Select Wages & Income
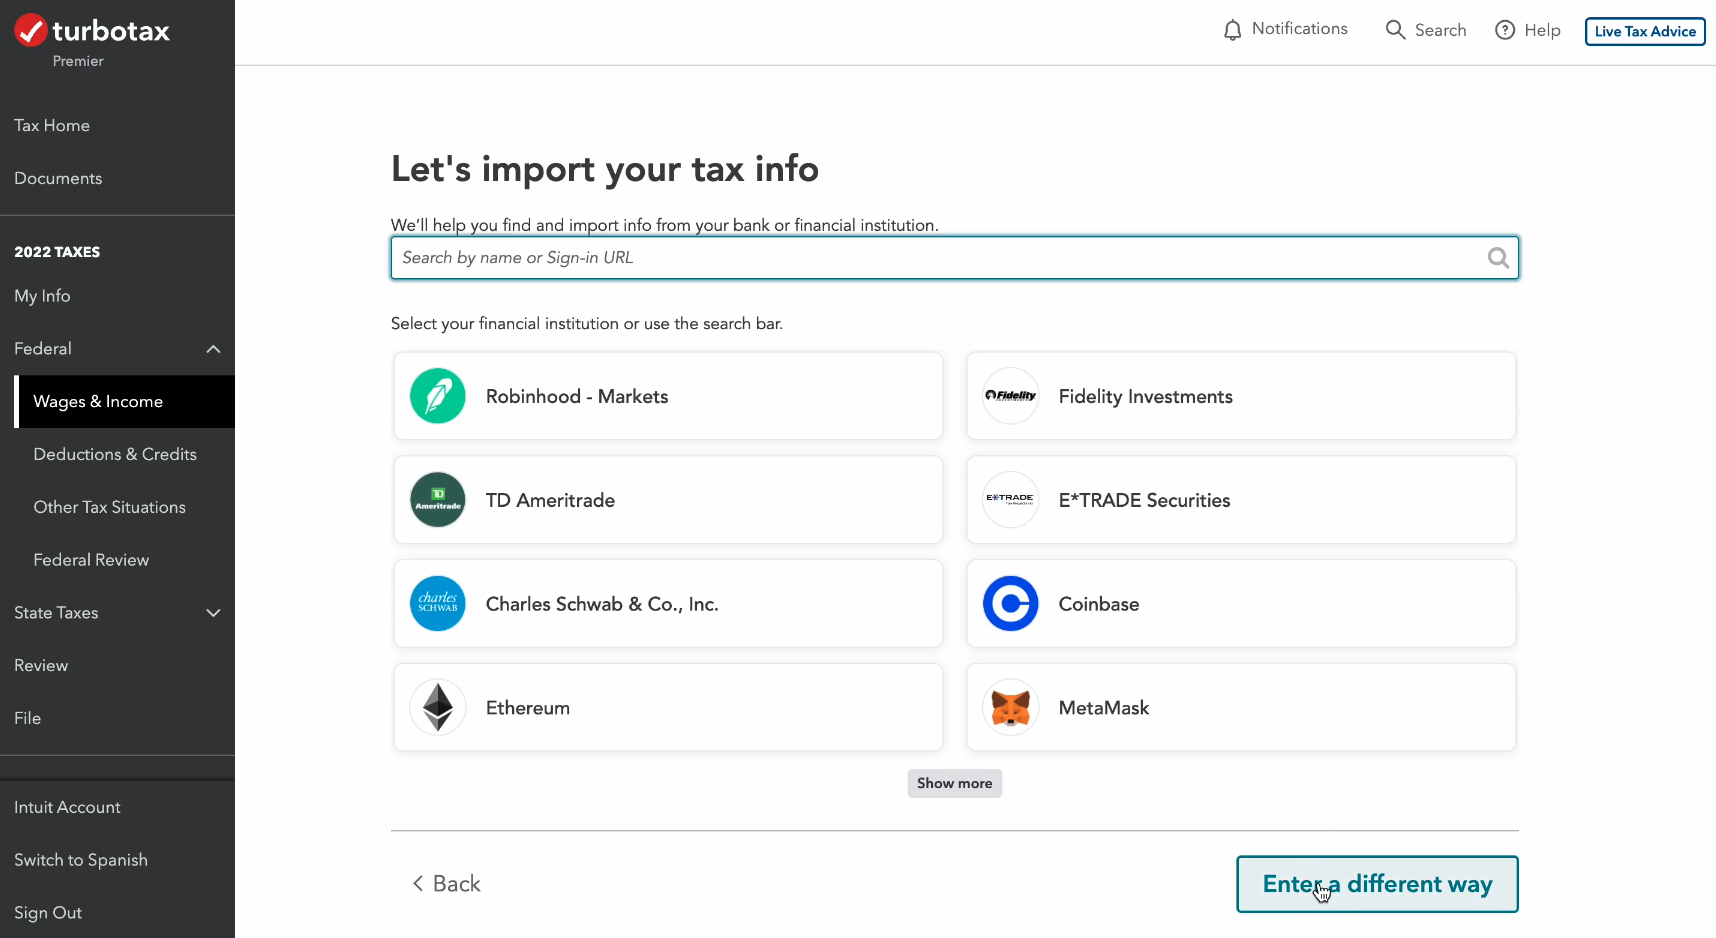1716x938 pixels. [125, 402]
